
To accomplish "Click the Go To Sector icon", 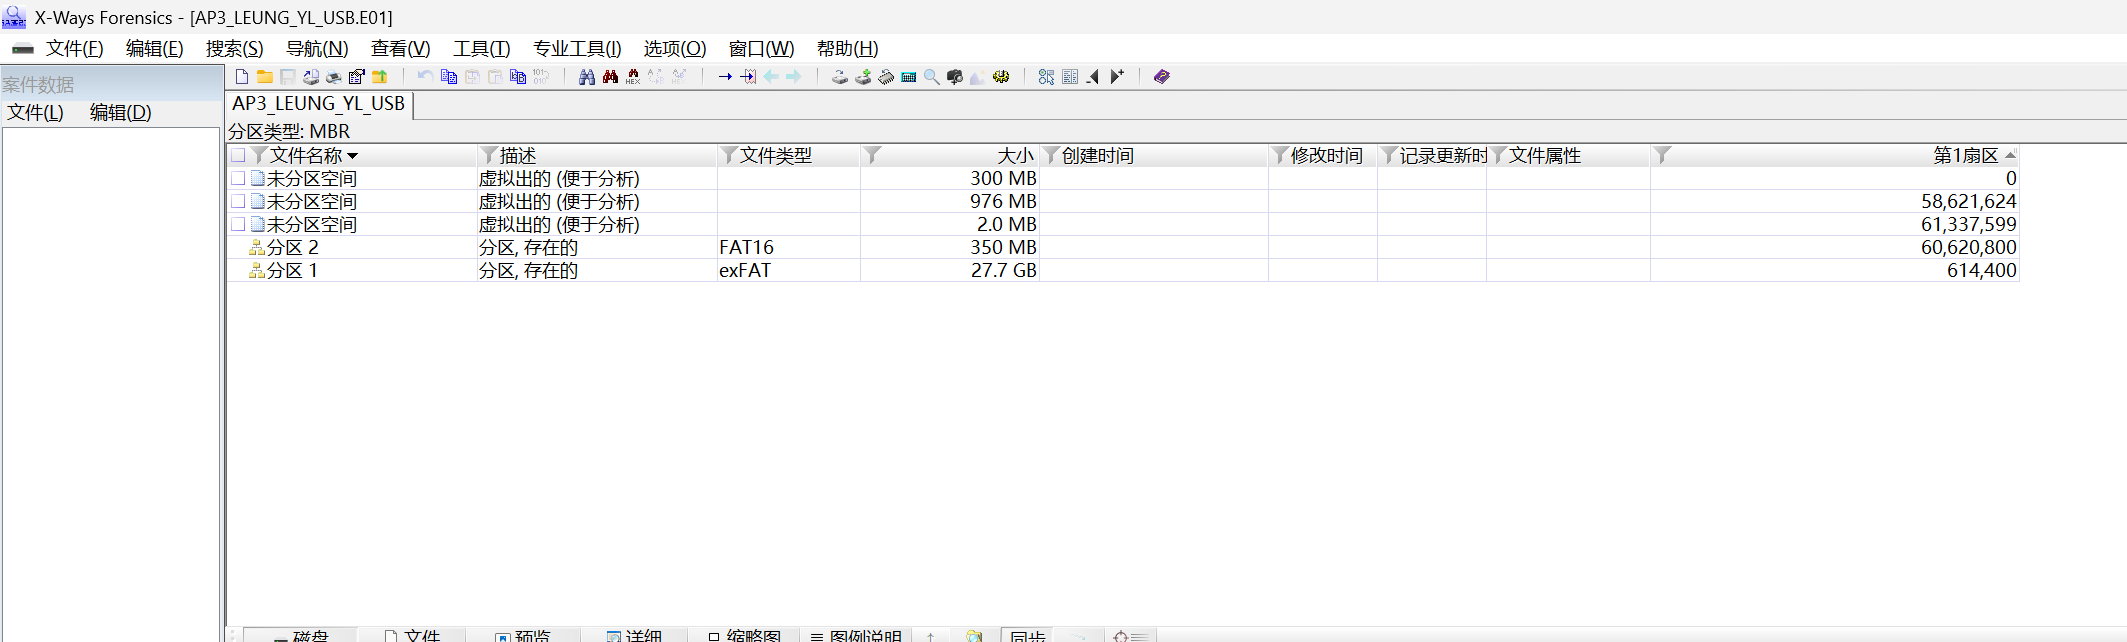I will (x=748, y=77).
